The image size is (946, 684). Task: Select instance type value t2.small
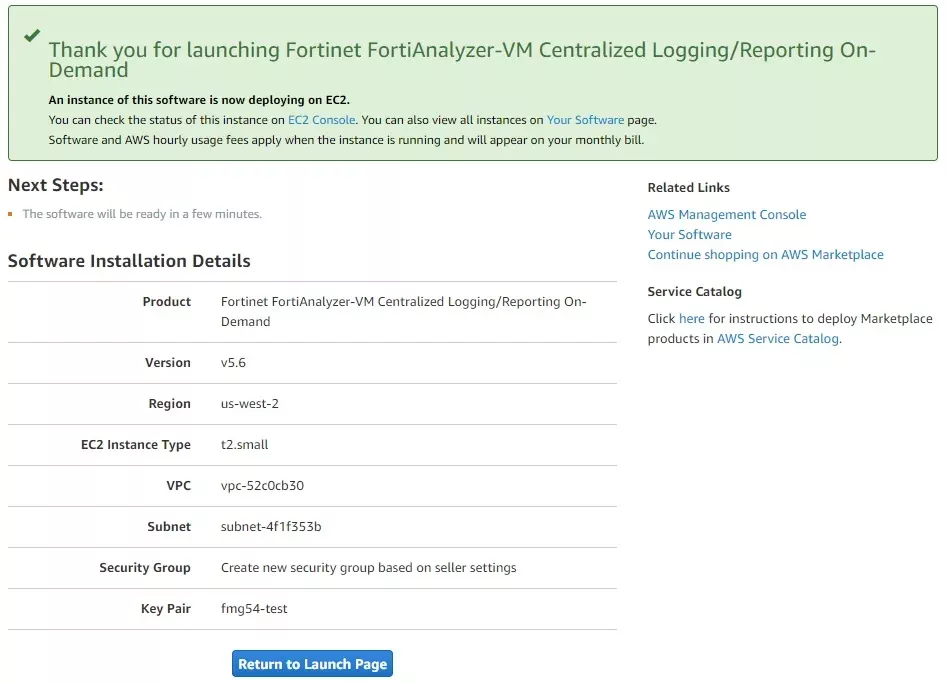pyautogui.click(x=244, y=445)
